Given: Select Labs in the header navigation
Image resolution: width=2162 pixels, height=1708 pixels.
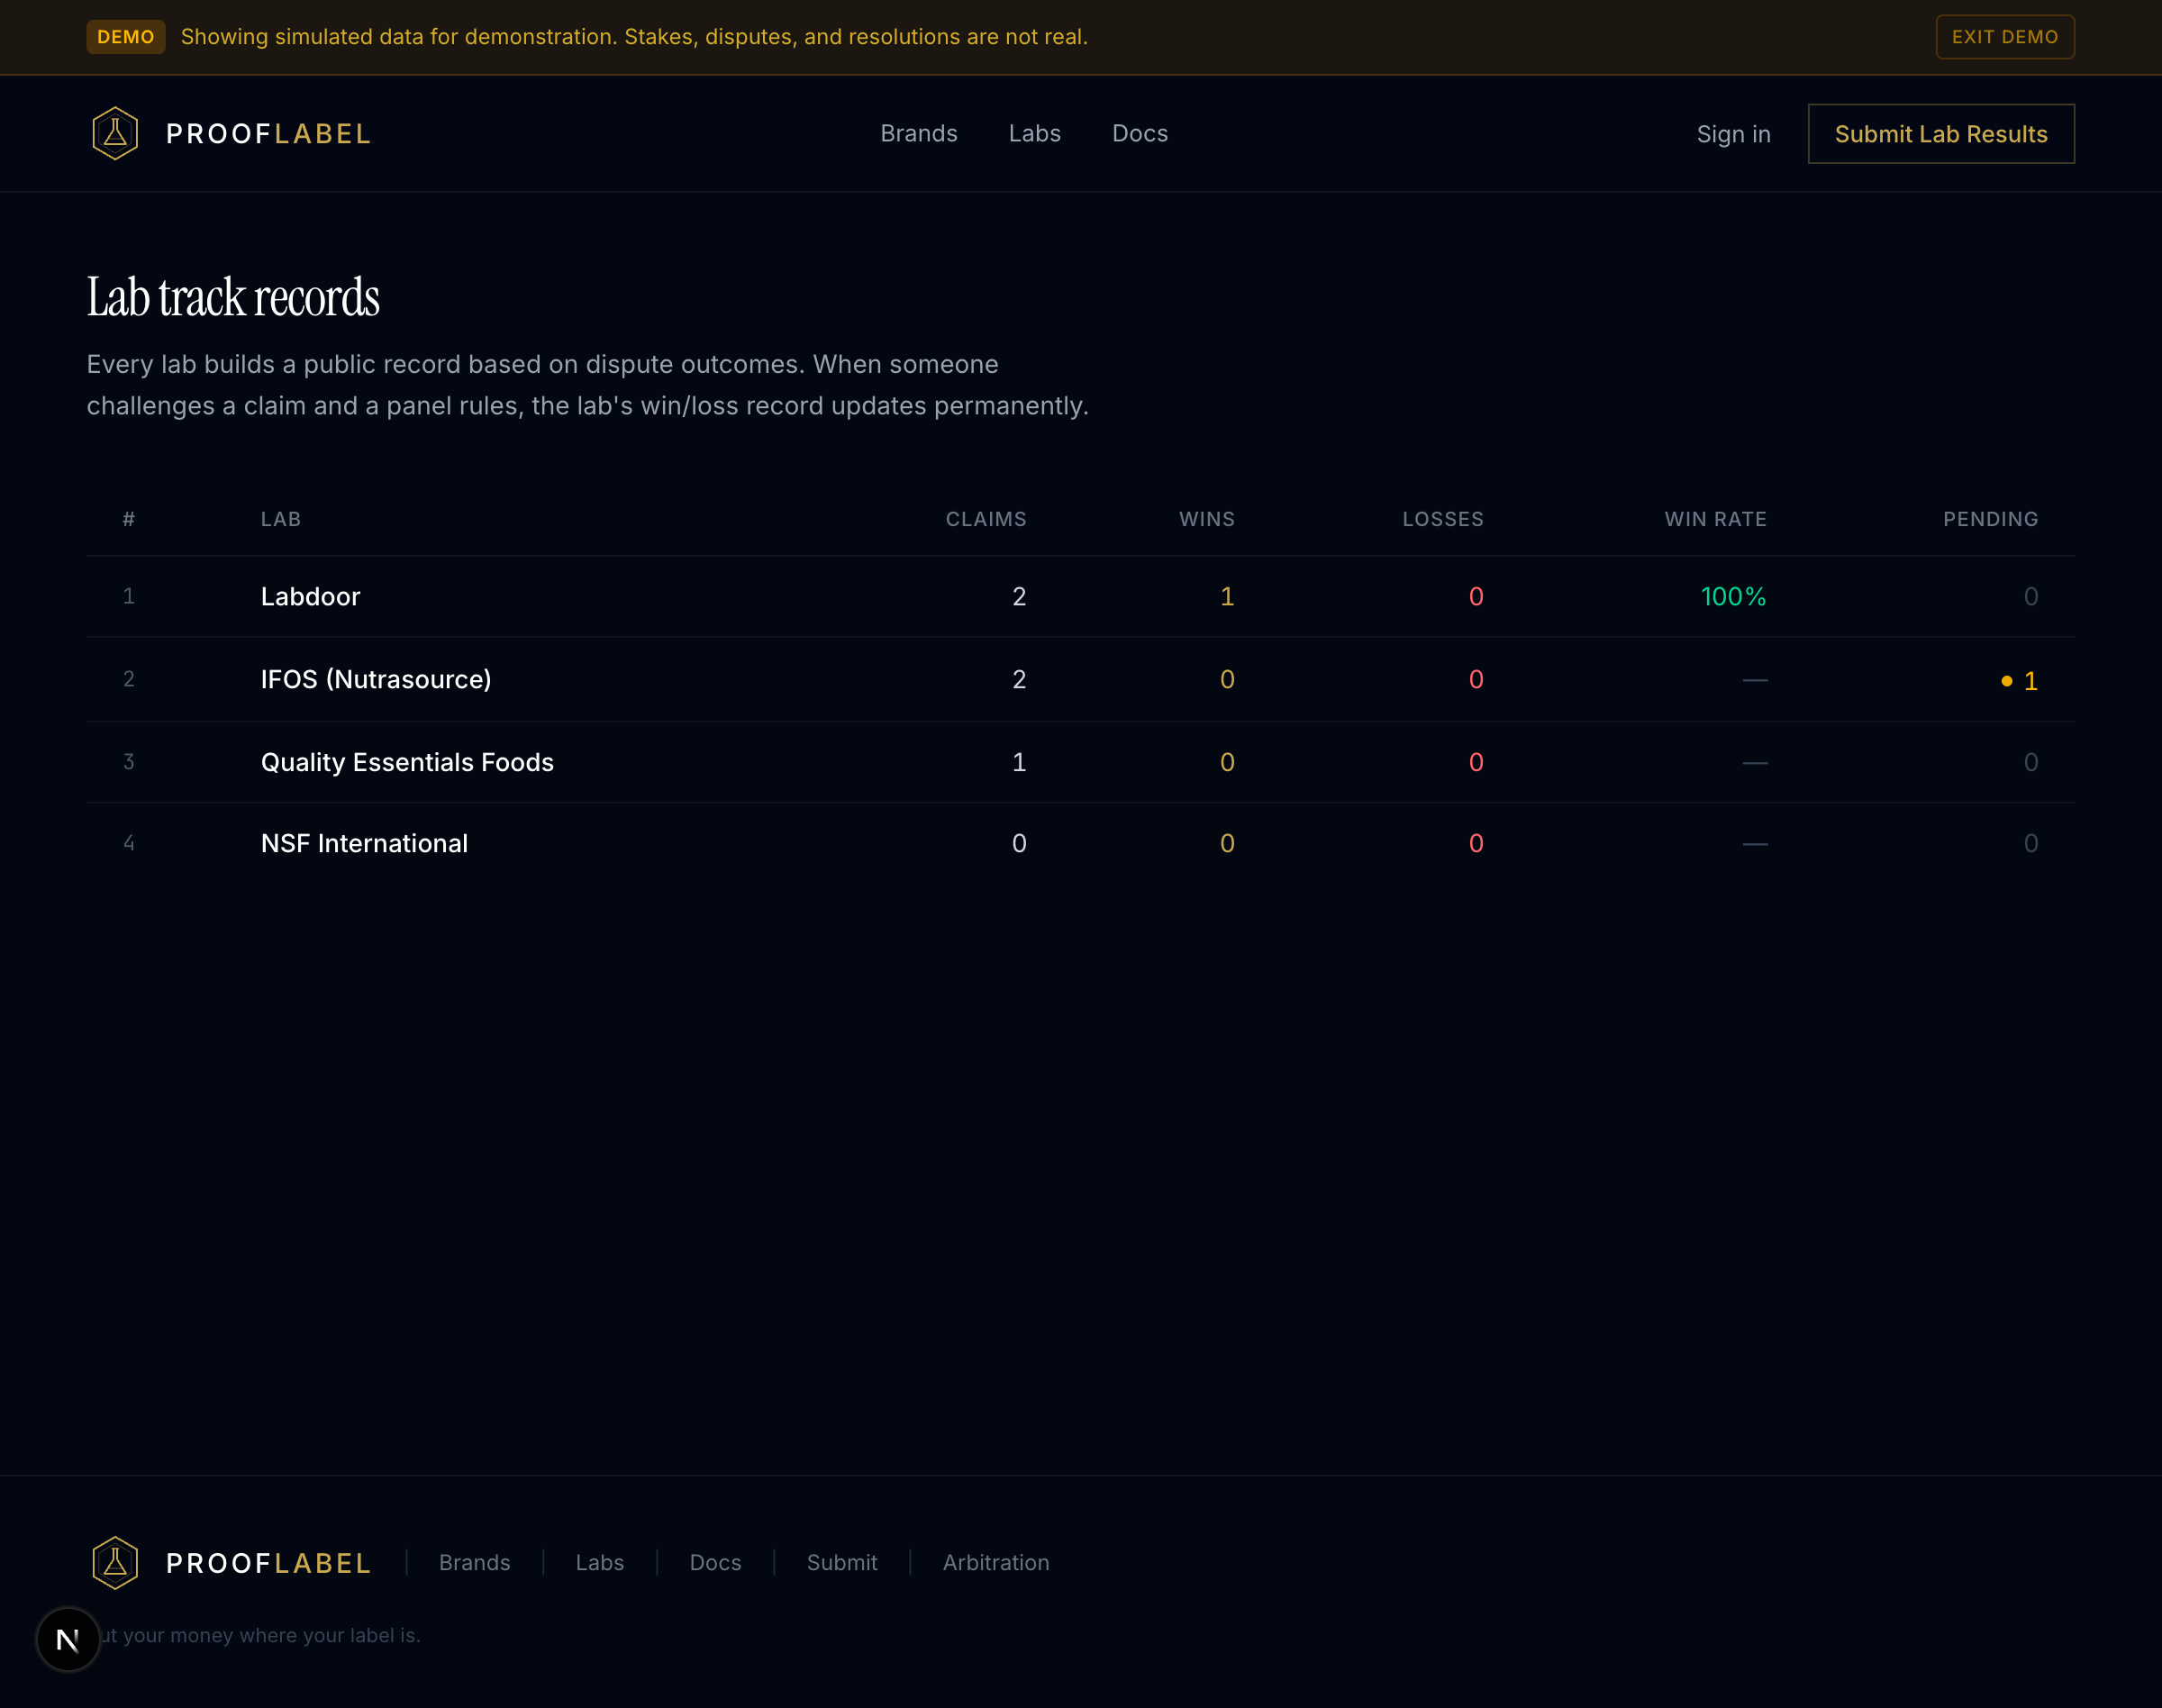Looking at the screenshot, I should (x=1035, y=133).
